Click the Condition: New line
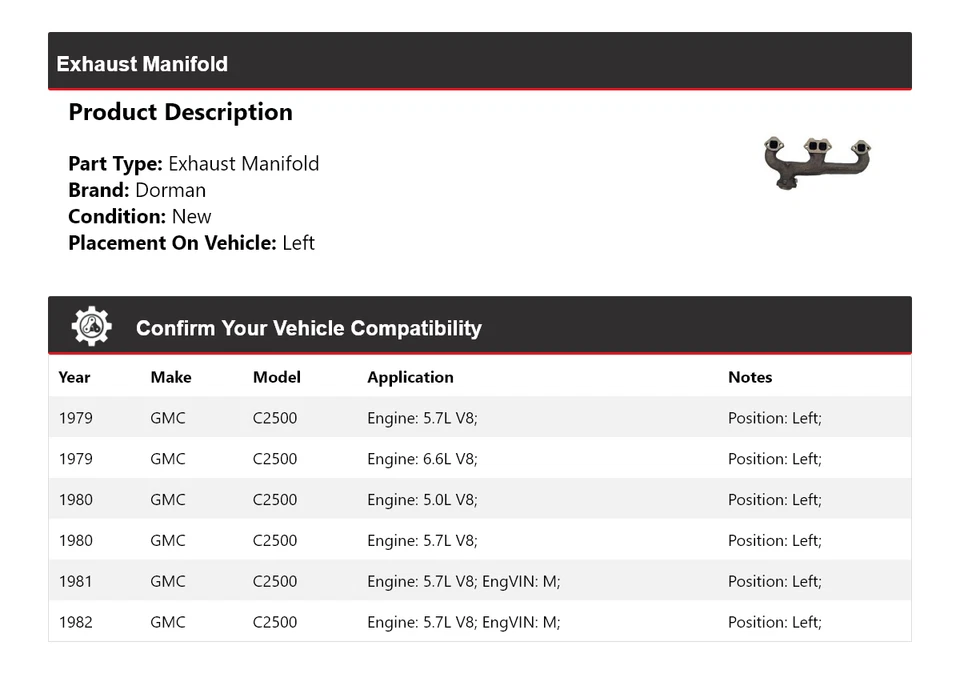The image size is (960, 674). [140, 216]
